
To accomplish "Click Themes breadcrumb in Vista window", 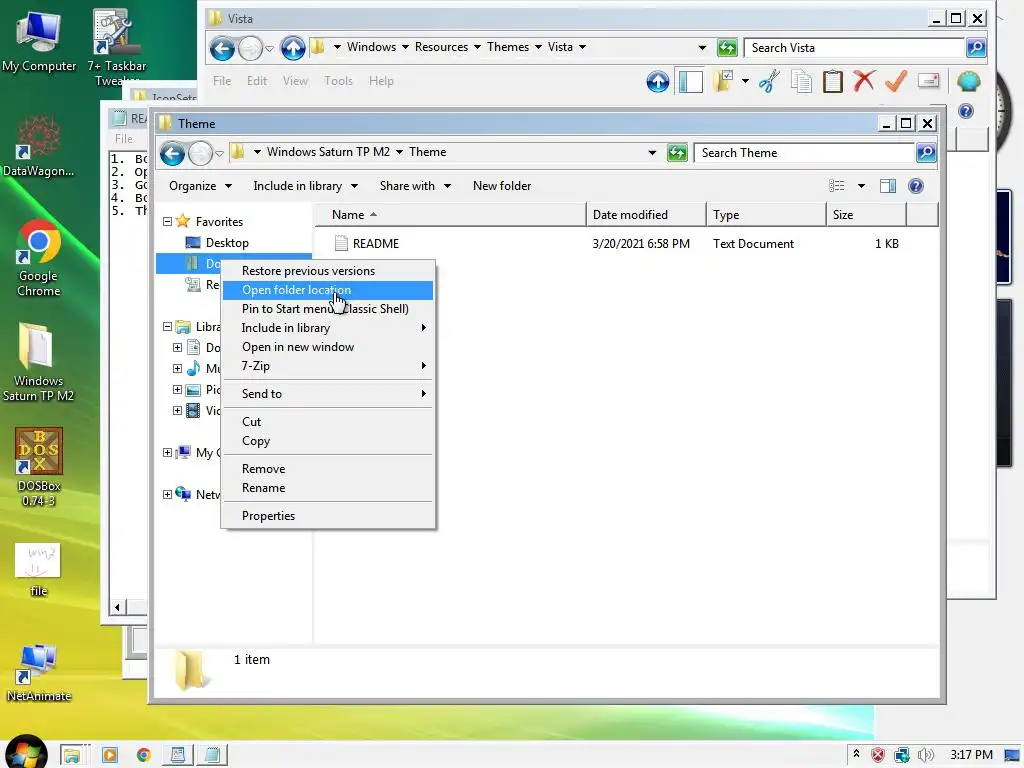I will tap(508, 47).
